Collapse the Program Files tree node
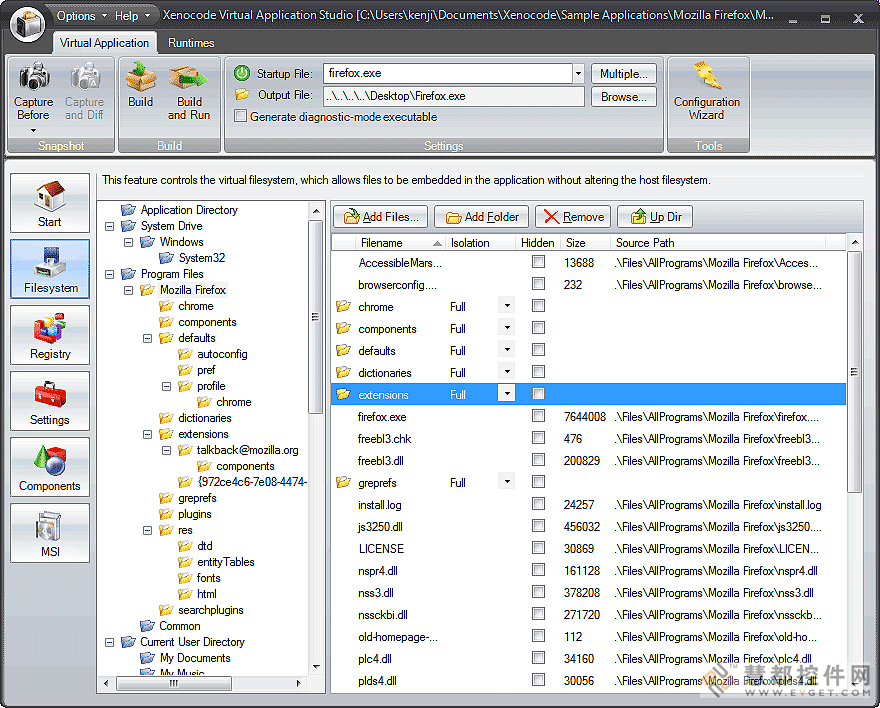This screenshot has width=880, height=708. [109, 274]
